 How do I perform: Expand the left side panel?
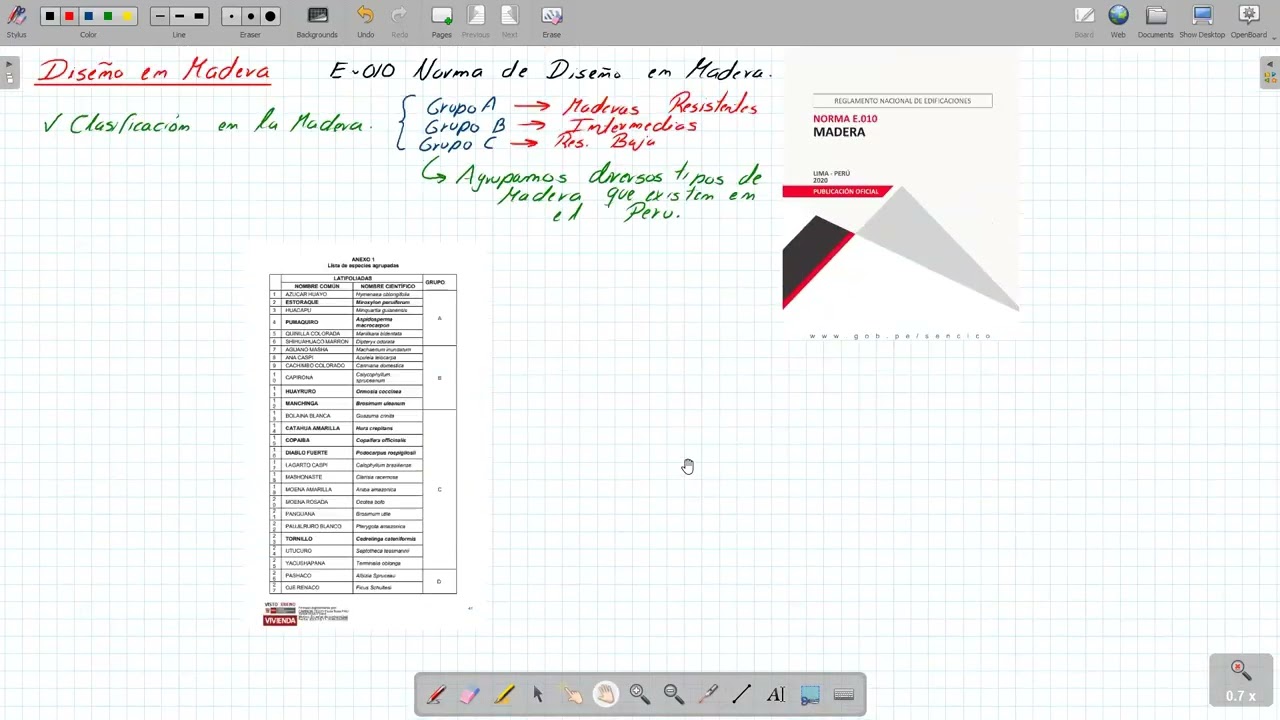[8, 71]
